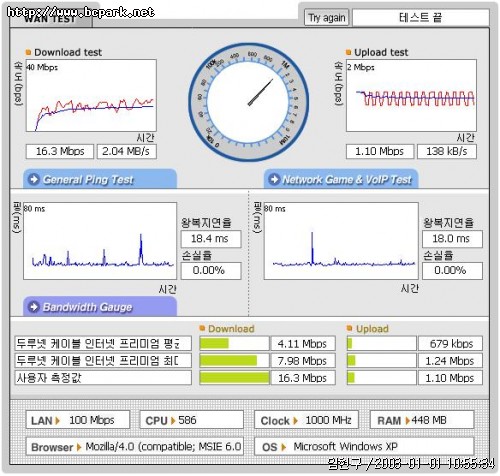This screenshot has width=500, height=476.
Task: Click the 18.0 ms round-trip delay value
Action: pyautogui.click(x=452, y=239)
